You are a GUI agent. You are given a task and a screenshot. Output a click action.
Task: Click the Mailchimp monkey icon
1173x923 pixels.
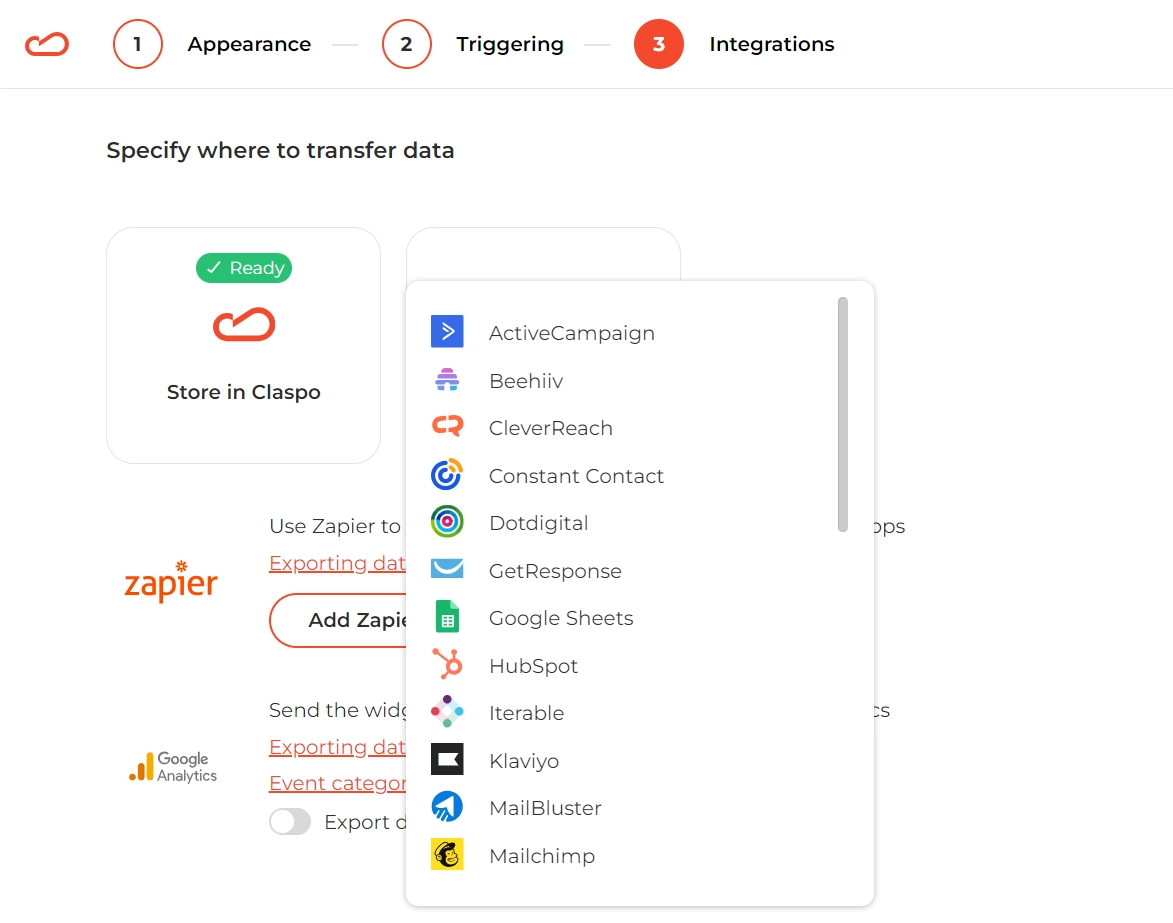tap(447, 854)
